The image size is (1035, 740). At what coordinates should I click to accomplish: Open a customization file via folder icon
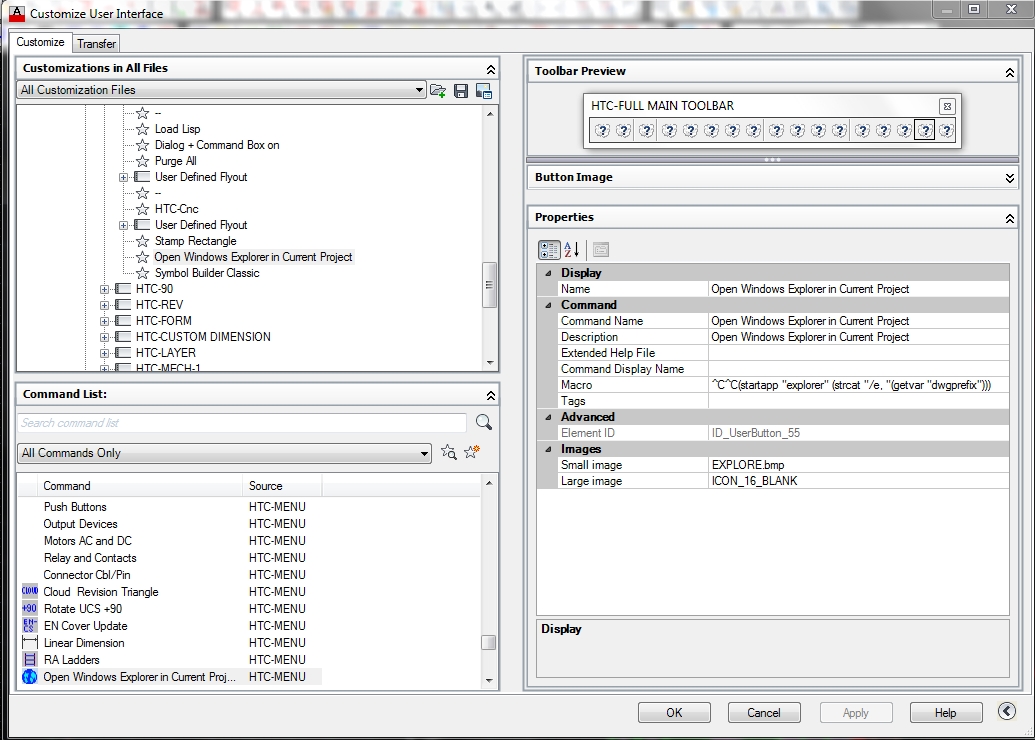(438, 90)
